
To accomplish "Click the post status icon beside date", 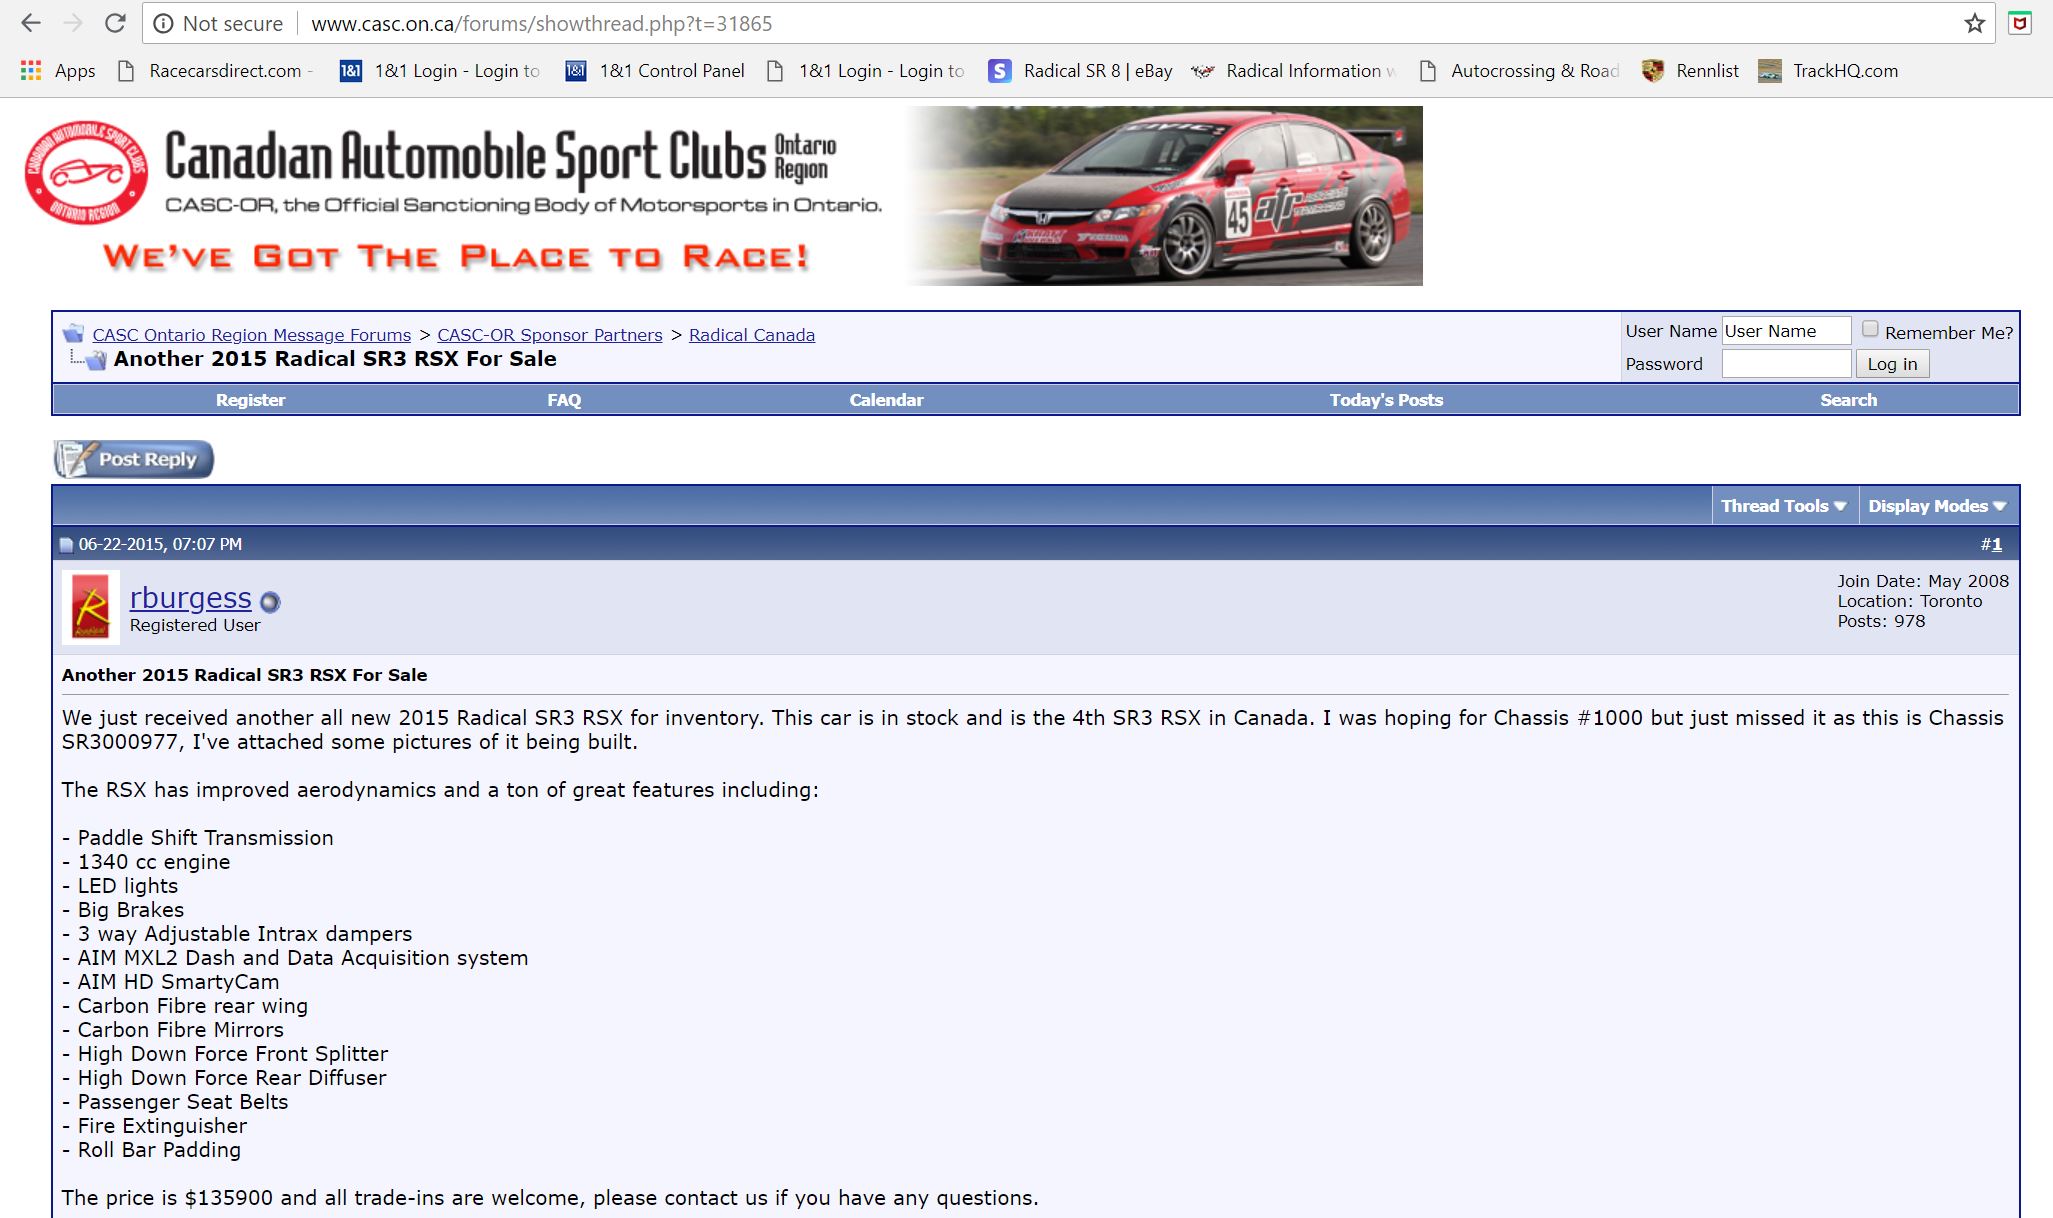I will click(x=67, y=545).
